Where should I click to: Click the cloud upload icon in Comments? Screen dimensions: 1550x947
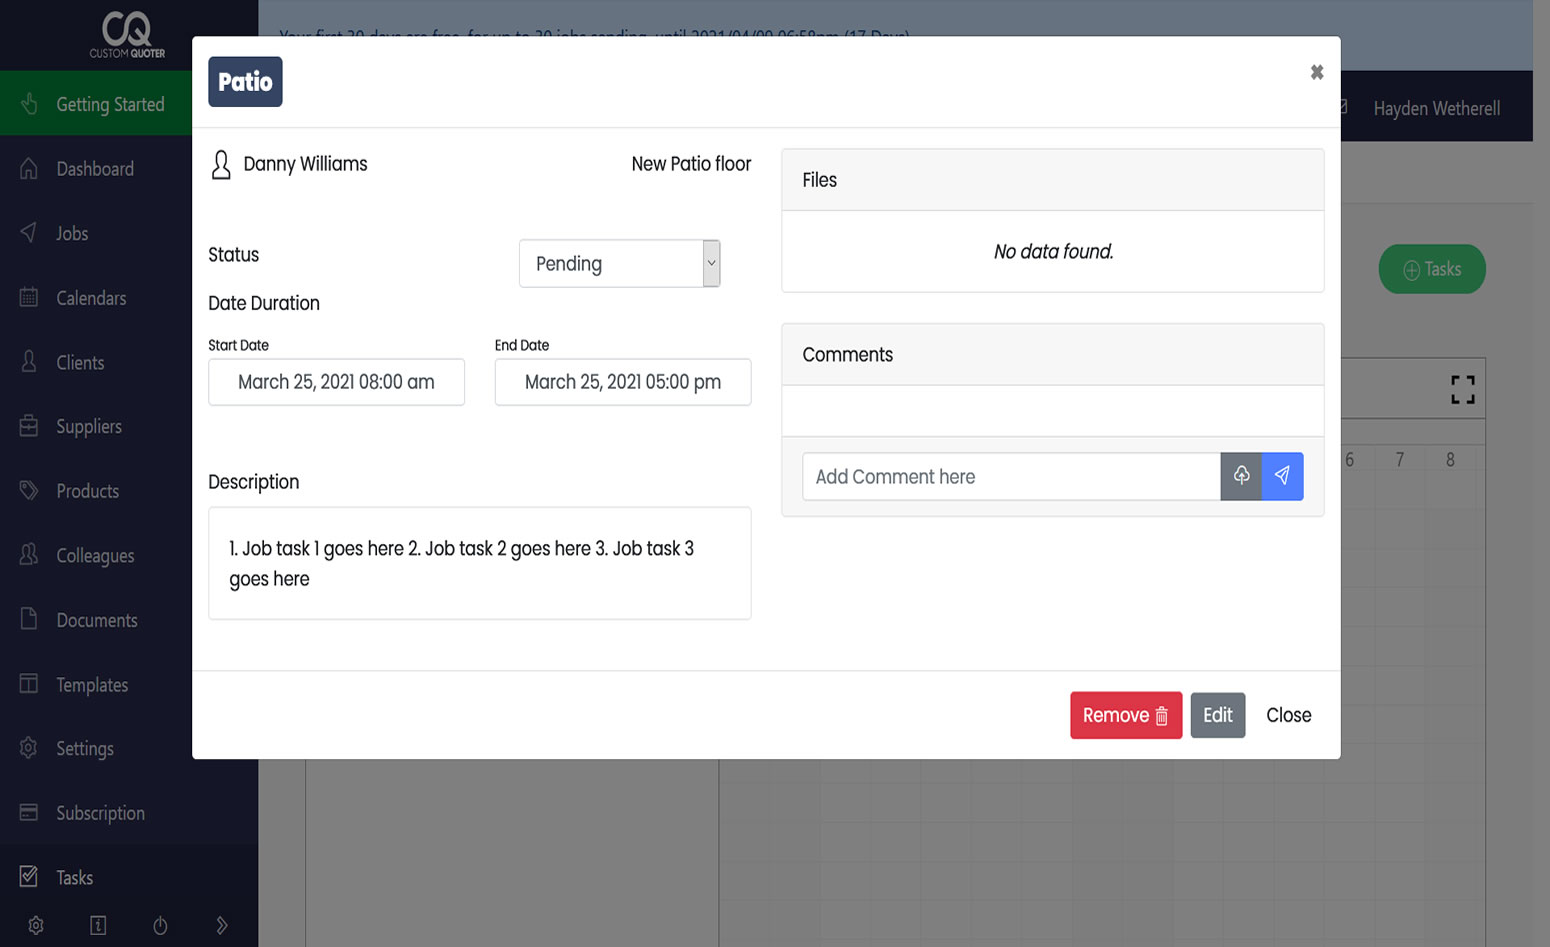[1241, 476]
